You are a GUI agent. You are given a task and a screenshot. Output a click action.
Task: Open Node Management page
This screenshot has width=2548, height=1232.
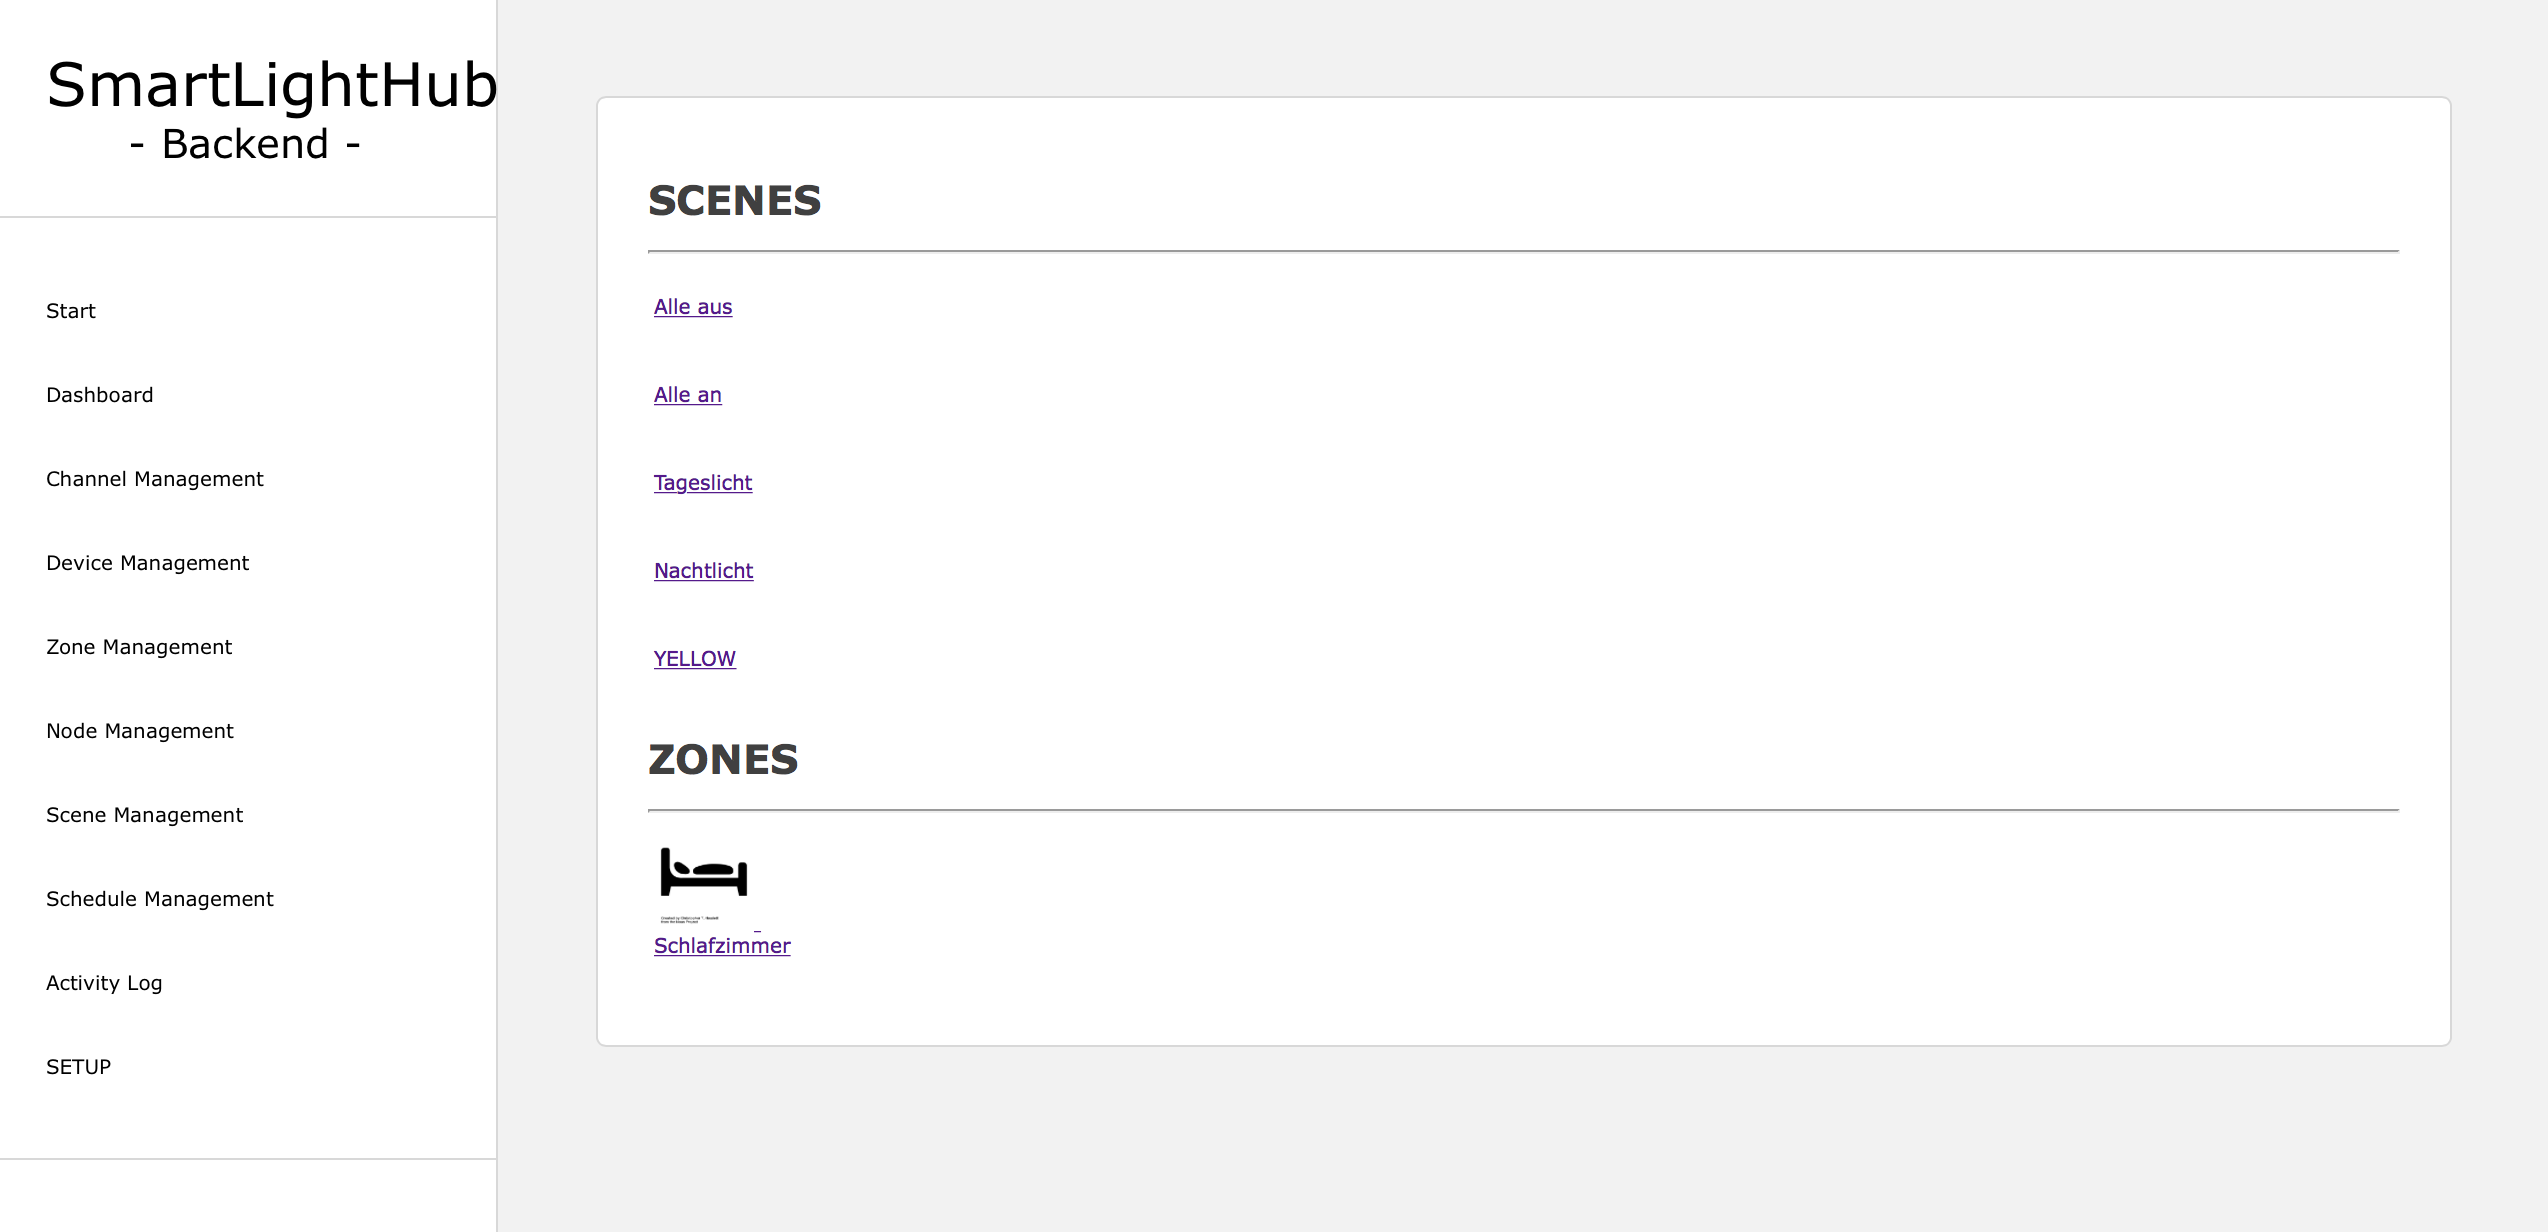(140, 731)
